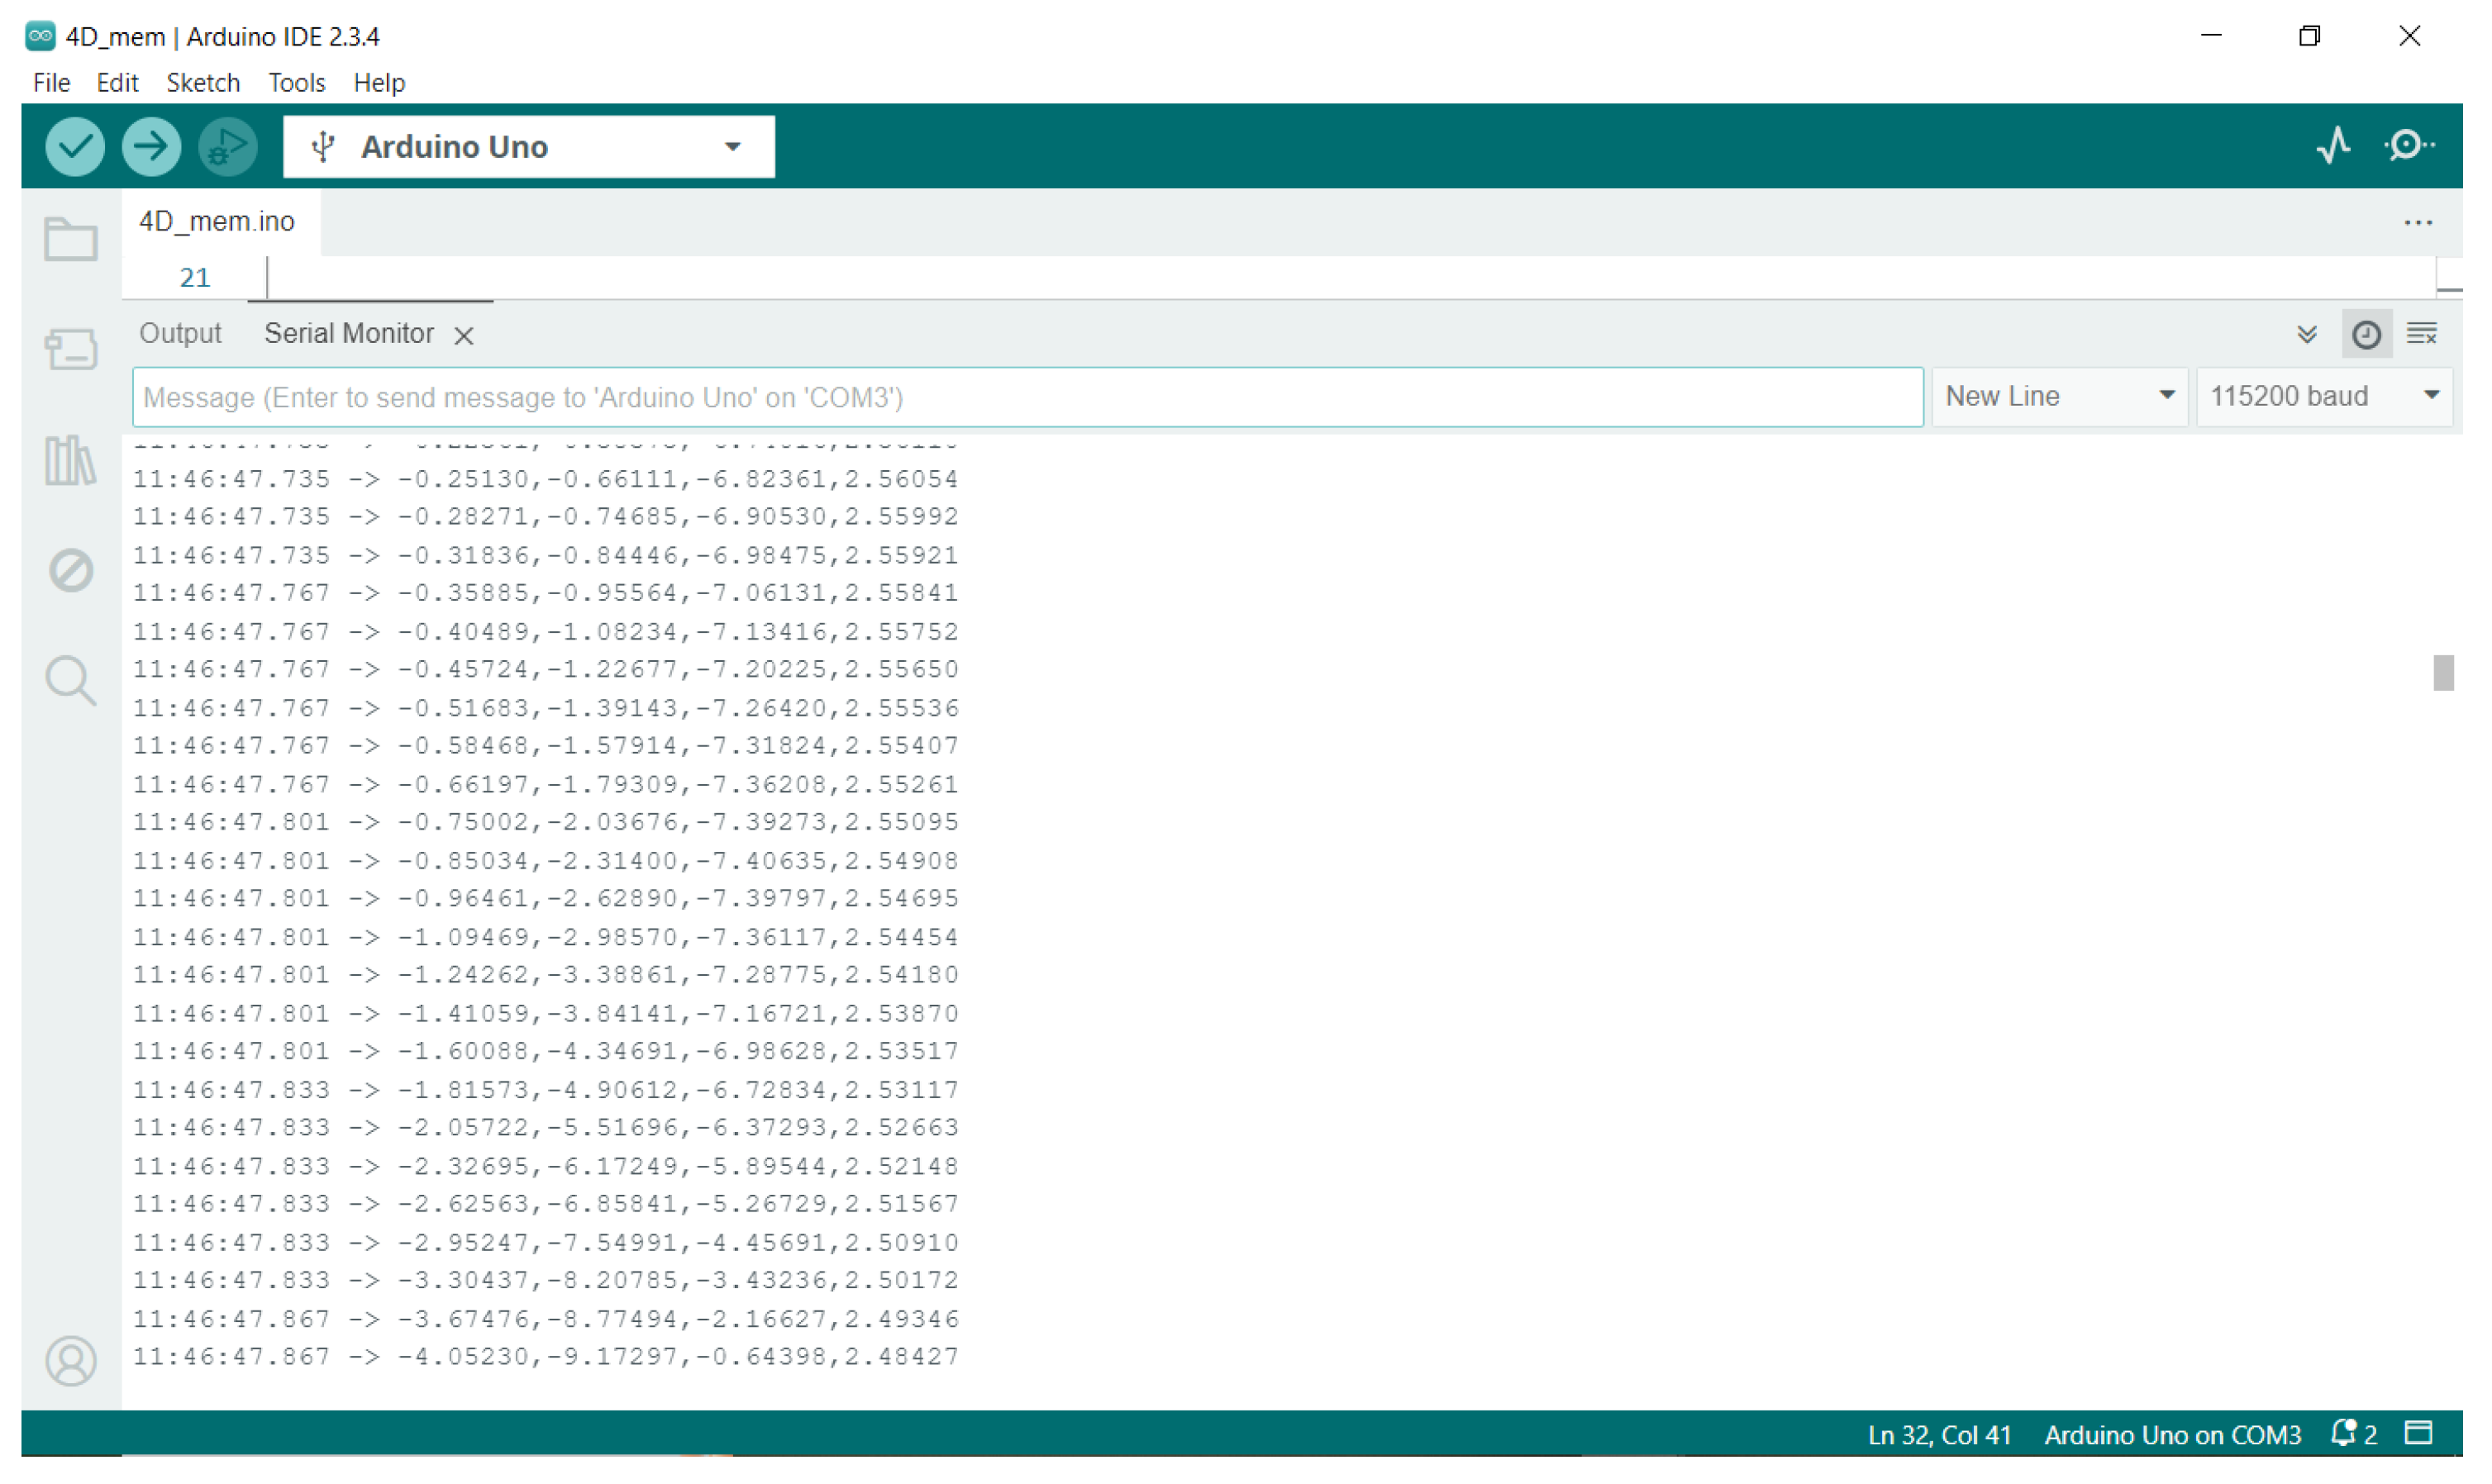
Task: Open the Sketchbook folder sidebar icon
Action: click(x=71, y=239)
